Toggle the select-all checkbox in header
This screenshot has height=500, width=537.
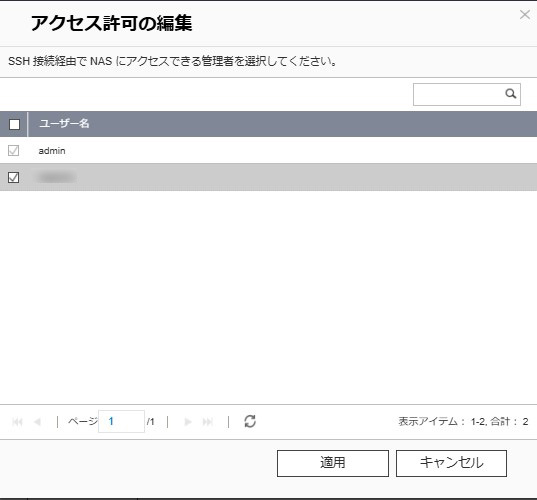click(x=14, y=124)
